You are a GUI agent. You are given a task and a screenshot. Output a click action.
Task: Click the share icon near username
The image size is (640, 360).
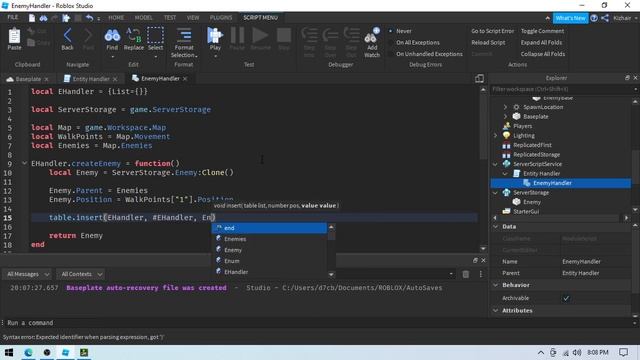pyautogui.click(x=605, y=18)
